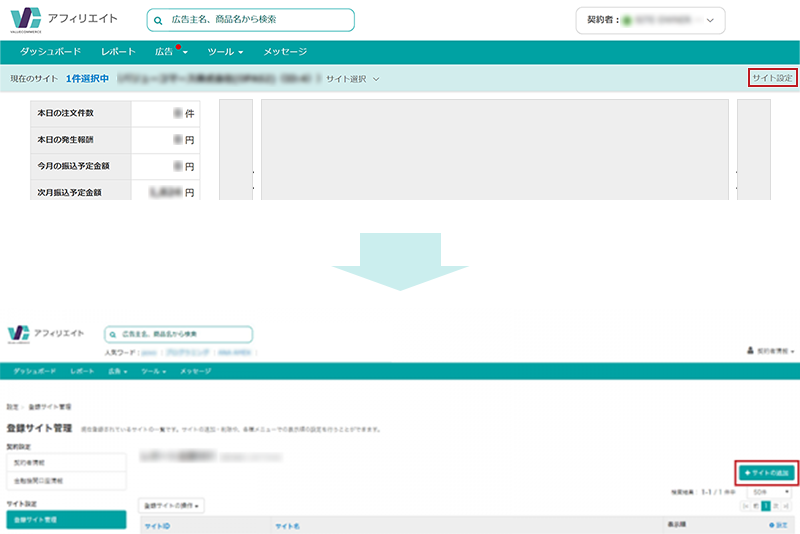Open the 登録サイトの操作 dropdown
This screenshot has width=800, height=534.
pos(169,507)
